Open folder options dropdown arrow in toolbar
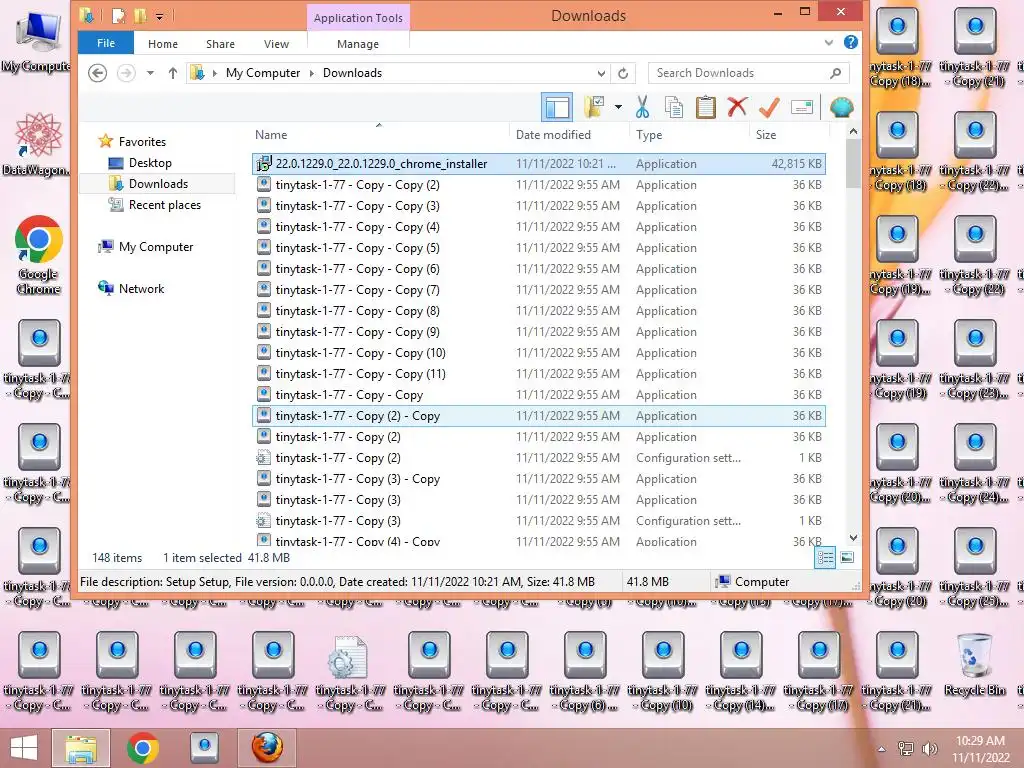 (618, 107)
